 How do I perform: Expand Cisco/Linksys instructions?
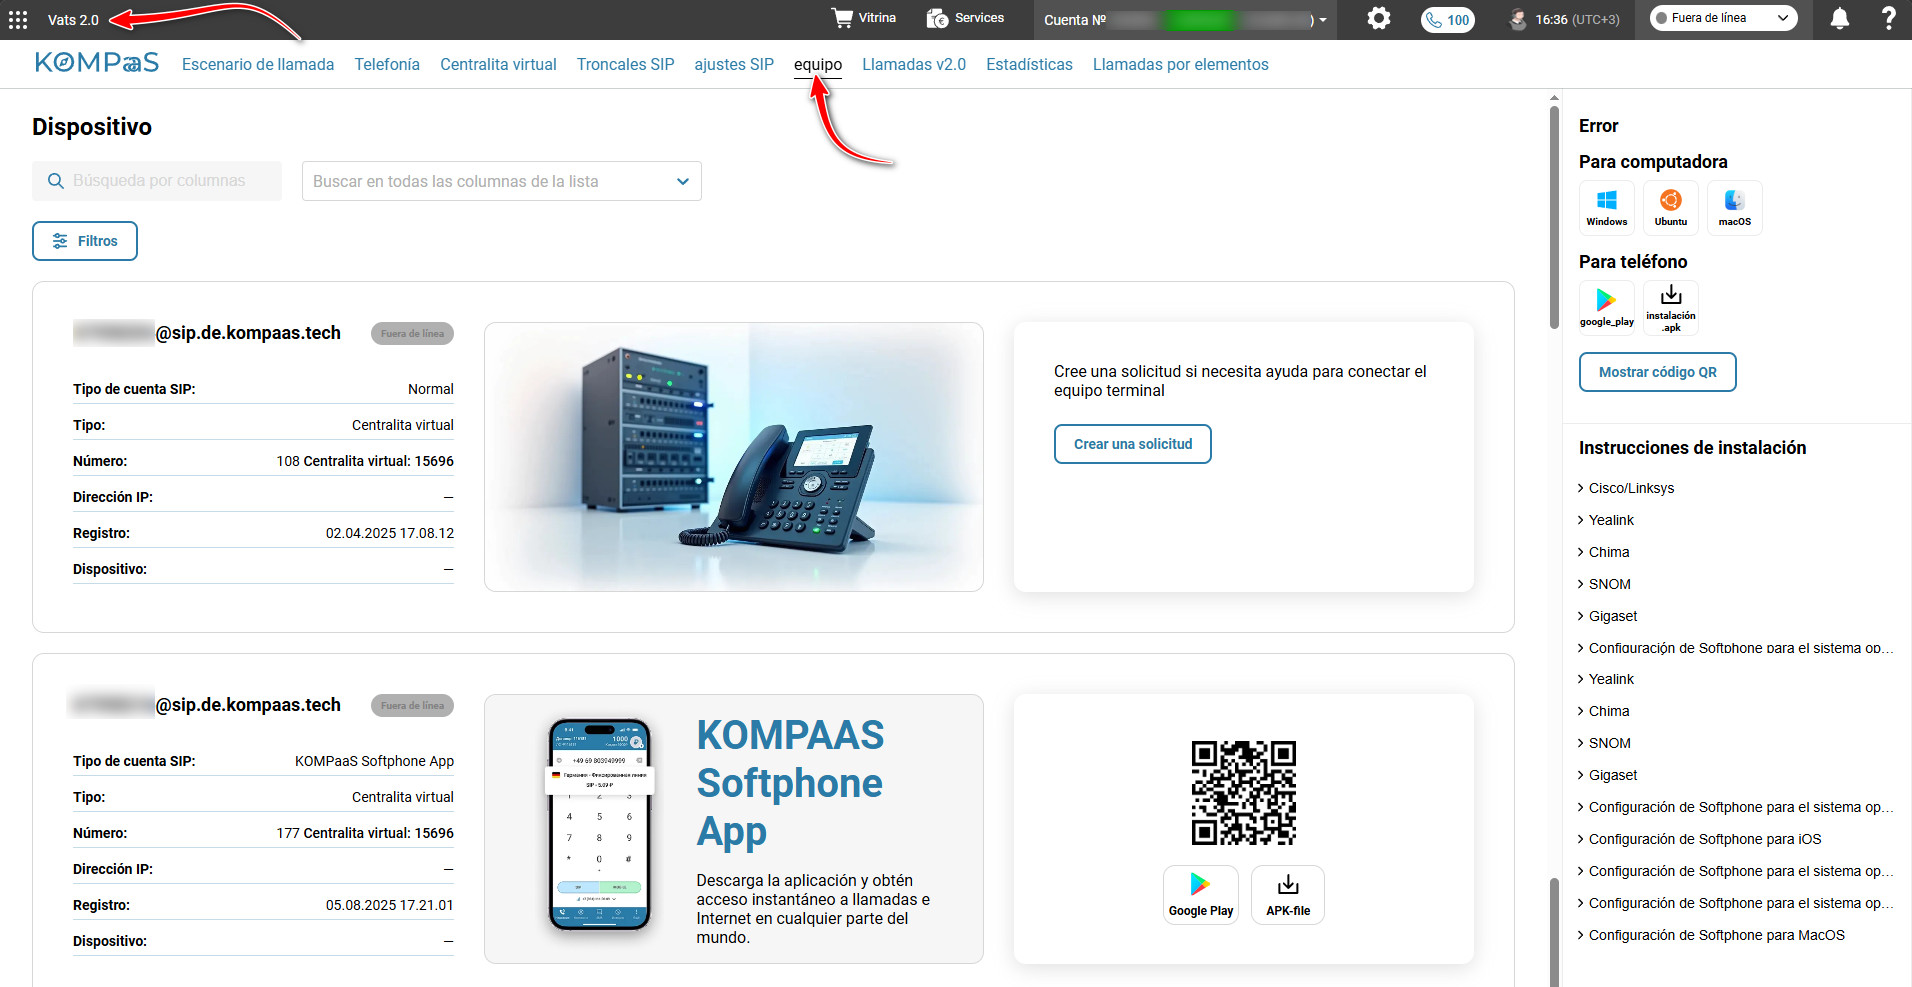pos(1625,488)
